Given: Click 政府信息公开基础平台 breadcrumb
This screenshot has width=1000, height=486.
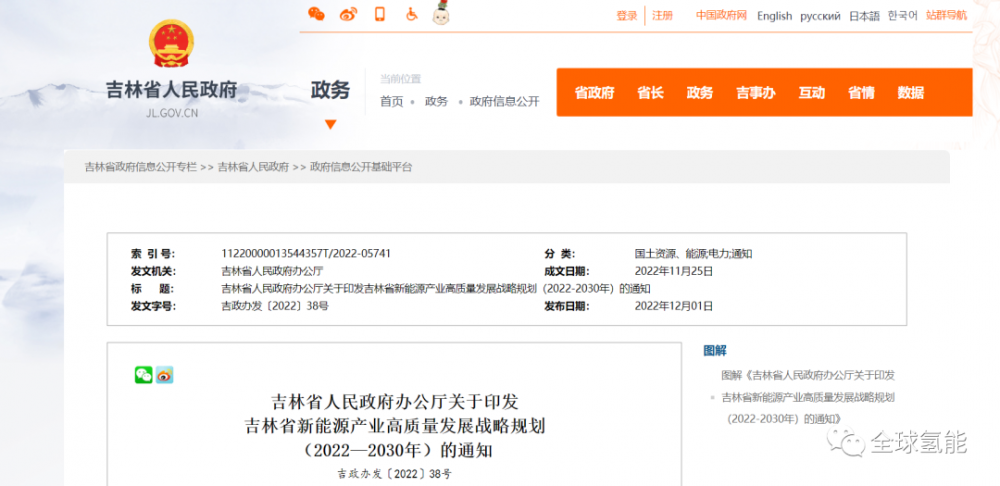Looking at the screenshot, I should point(361,167).
